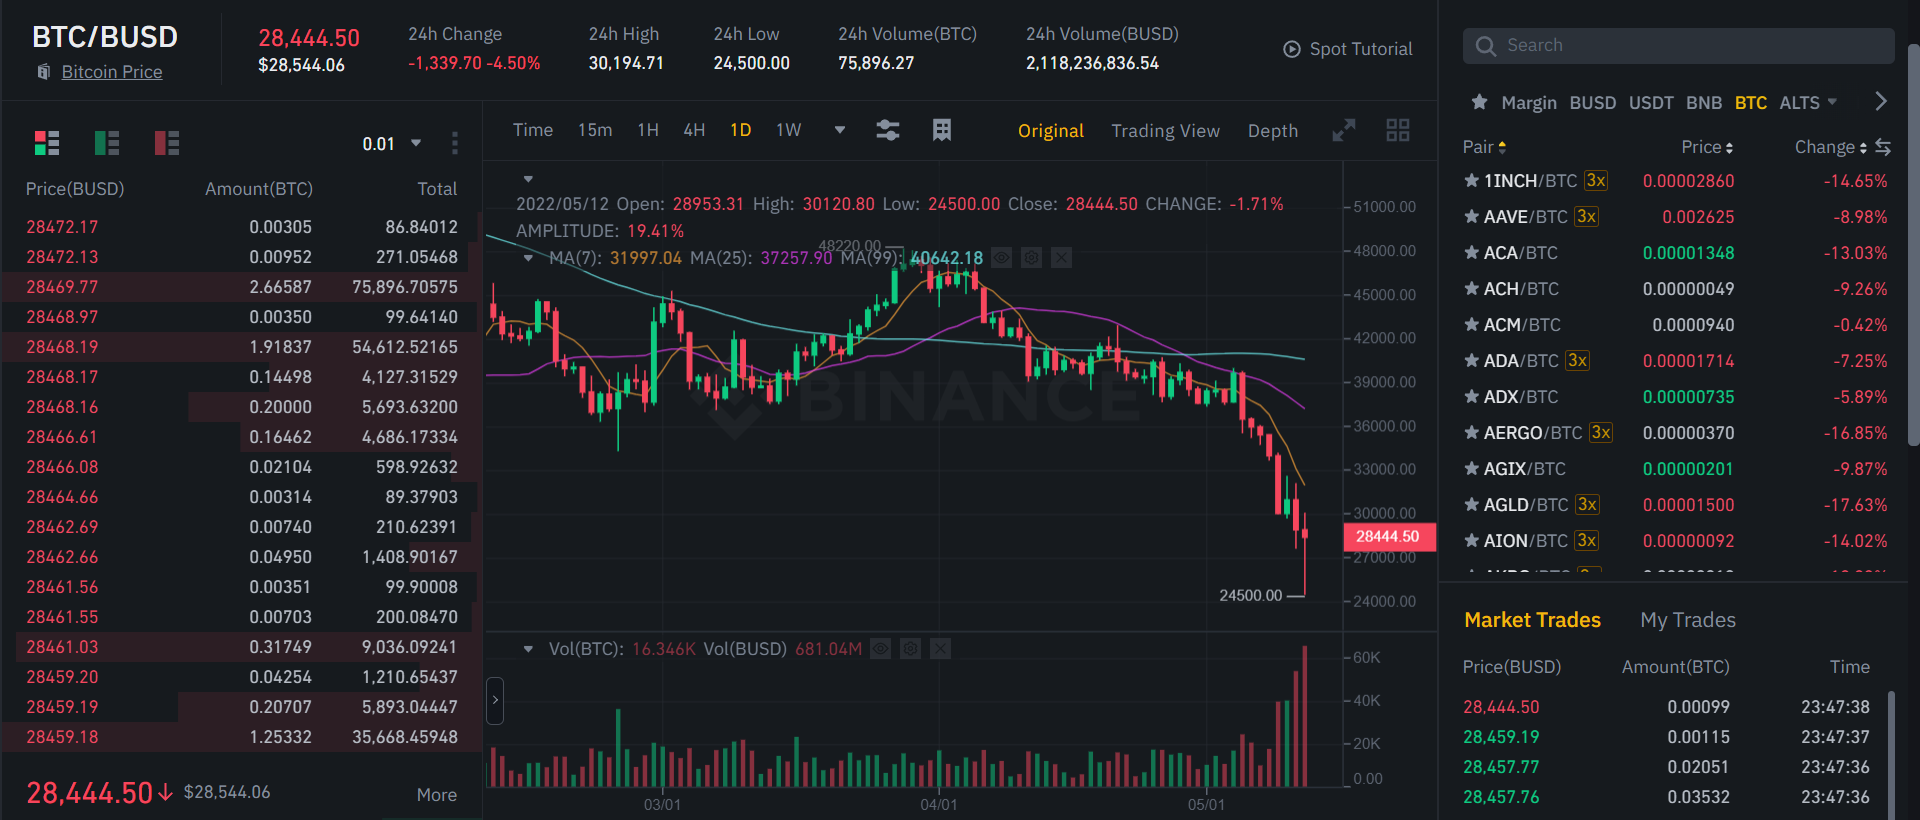Select the USDT market tab
Screen dimensions: 1920x820
tap(1651, 102)
